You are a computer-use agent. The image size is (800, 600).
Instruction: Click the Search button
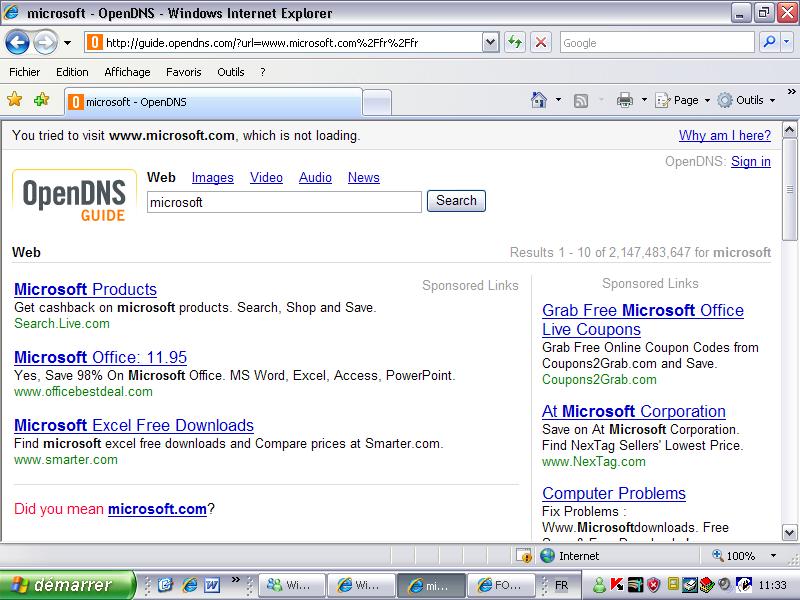(456, 201)
